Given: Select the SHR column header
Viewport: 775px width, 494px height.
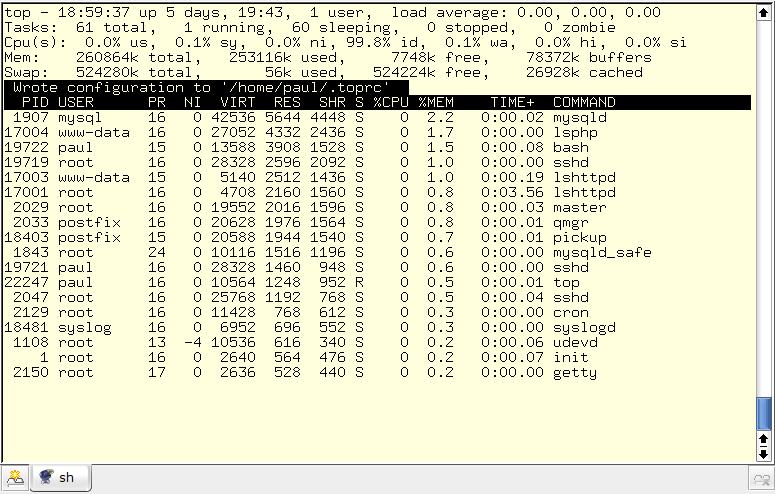Looking at the screenshot, I should tap(332, 102).
